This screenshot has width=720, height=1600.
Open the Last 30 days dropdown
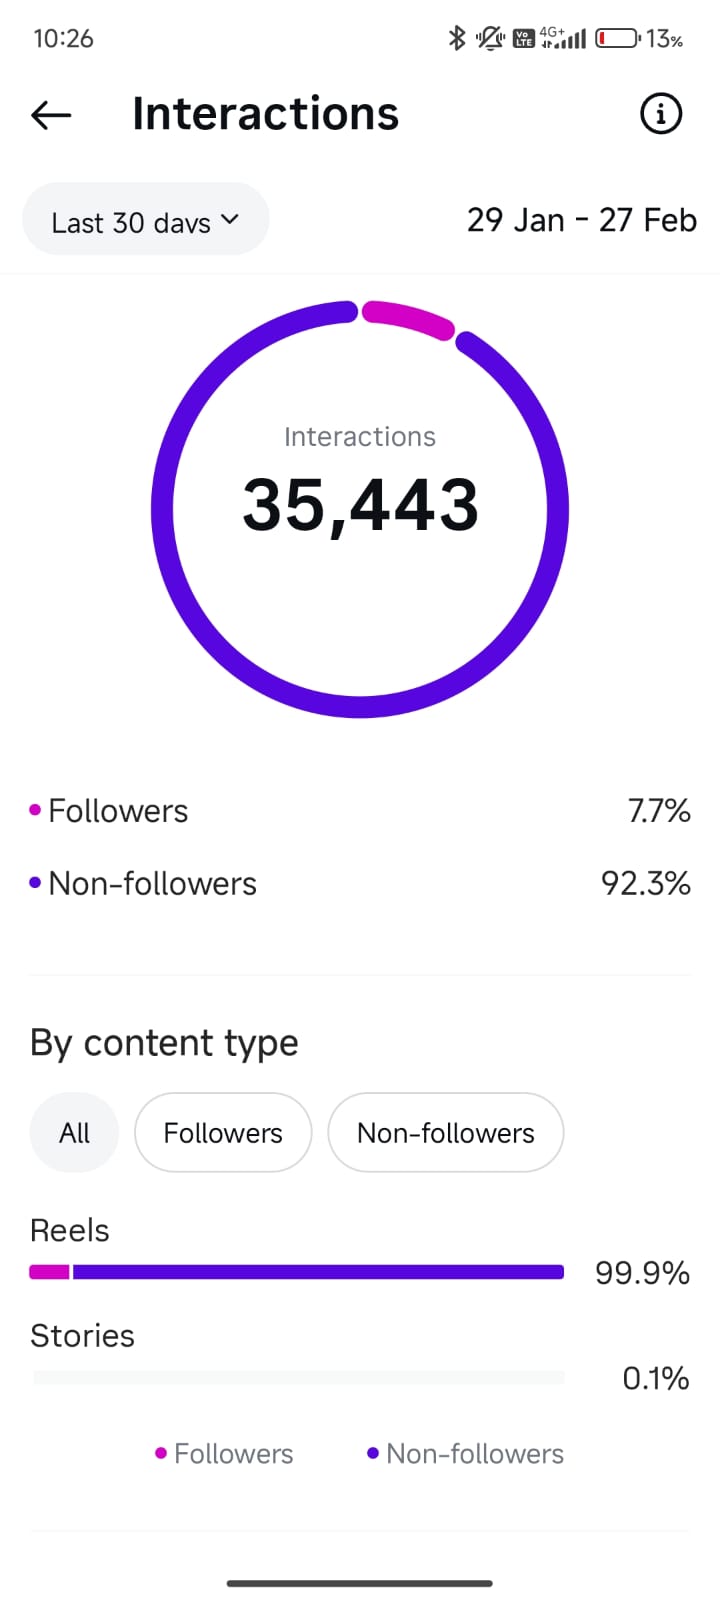coord(145,220)
